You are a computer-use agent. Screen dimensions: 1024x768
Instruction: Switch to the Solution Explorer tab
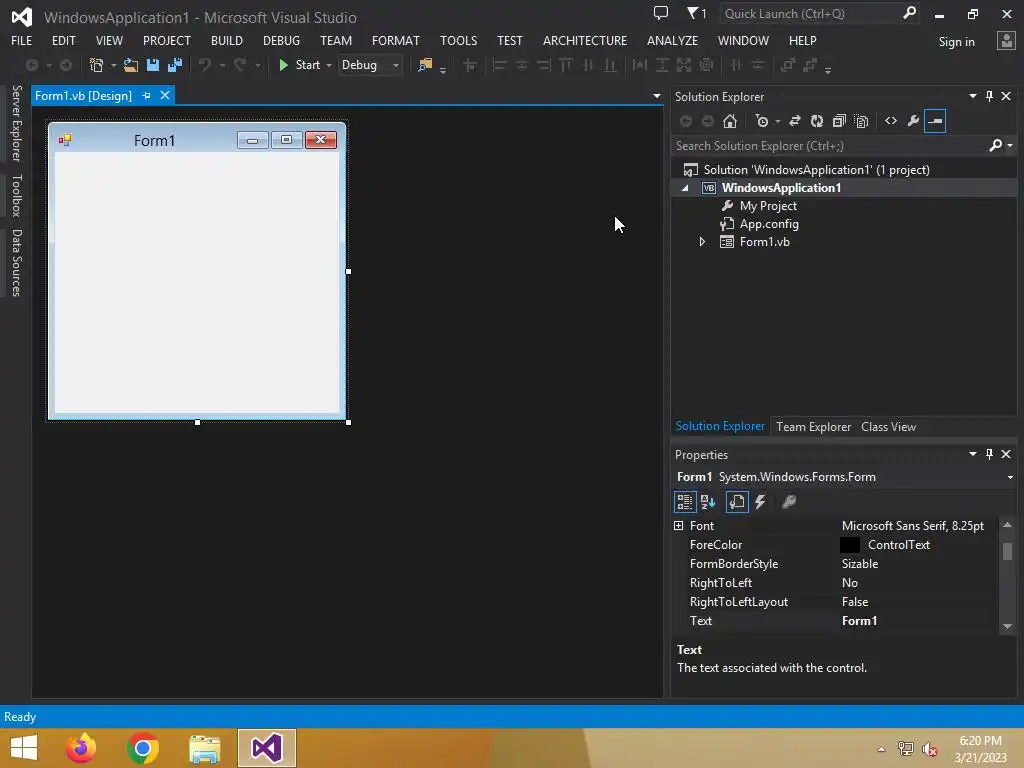tap(720, 426)
